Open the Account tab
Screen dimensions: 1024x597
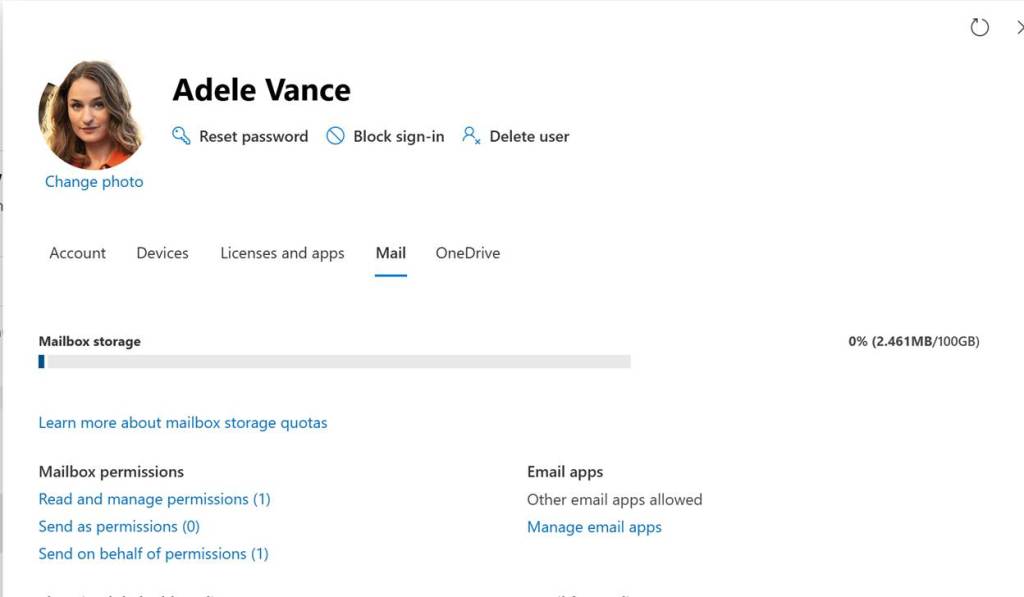click(77, 253)
